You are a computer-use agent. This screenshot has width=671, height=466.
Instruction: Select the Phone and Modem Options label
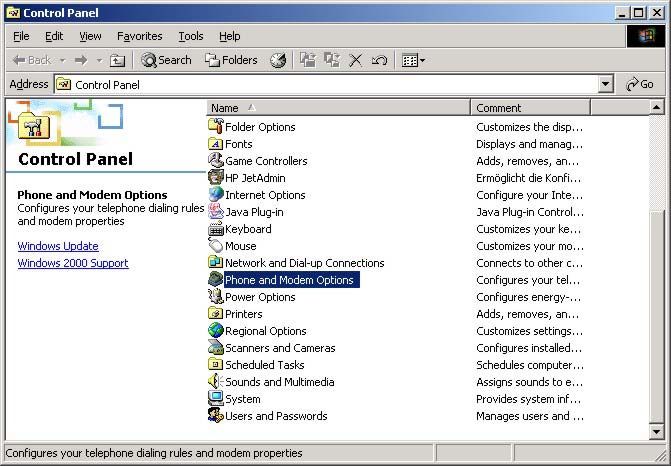click(x=289, y=280)
